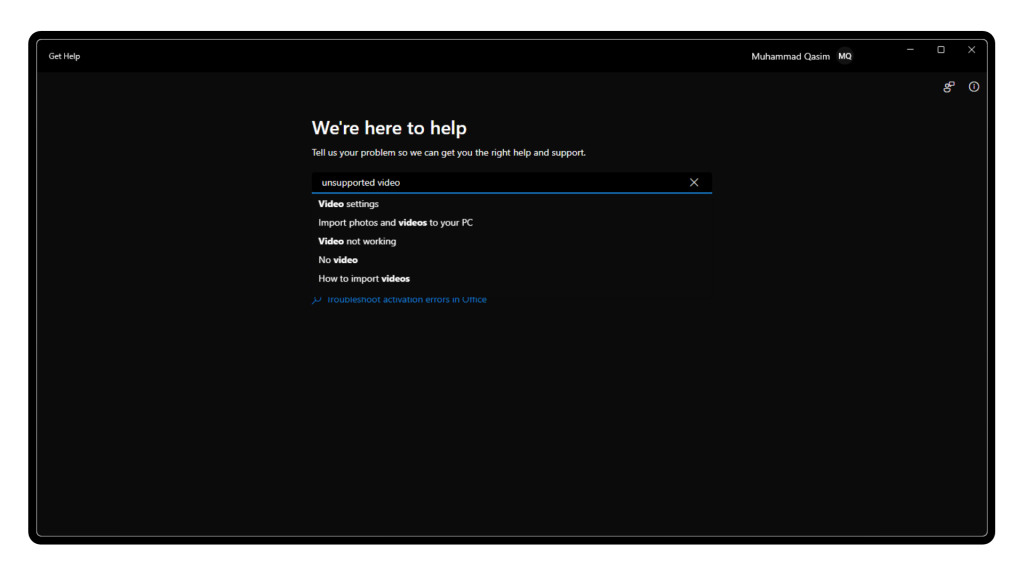Click the wrench icon beside the Troubleshoot link
This screenshot has width=1024, height=576.
(317, 300)
